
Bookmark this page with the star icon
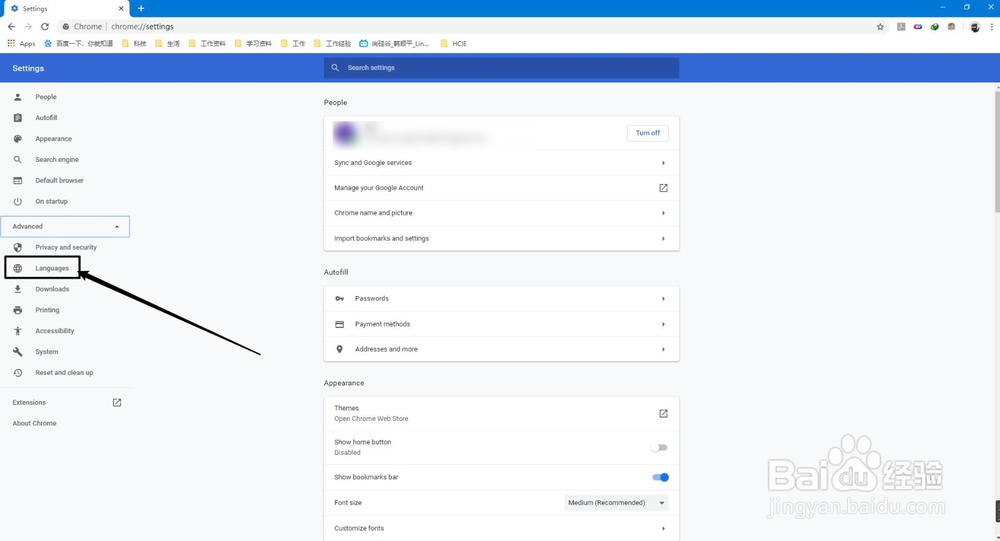[880, 27]
